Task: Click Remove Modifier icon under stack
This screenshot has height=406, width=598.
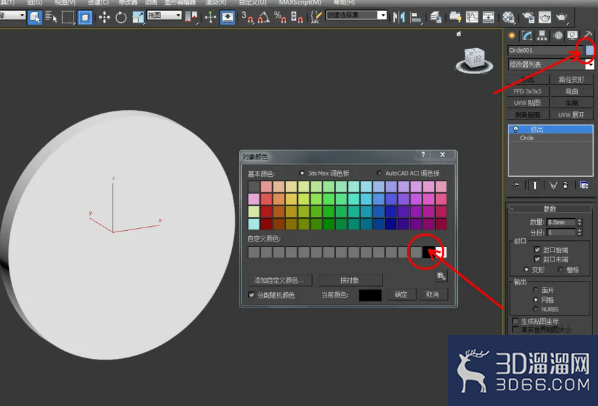Action: click(x=566, y=185)
